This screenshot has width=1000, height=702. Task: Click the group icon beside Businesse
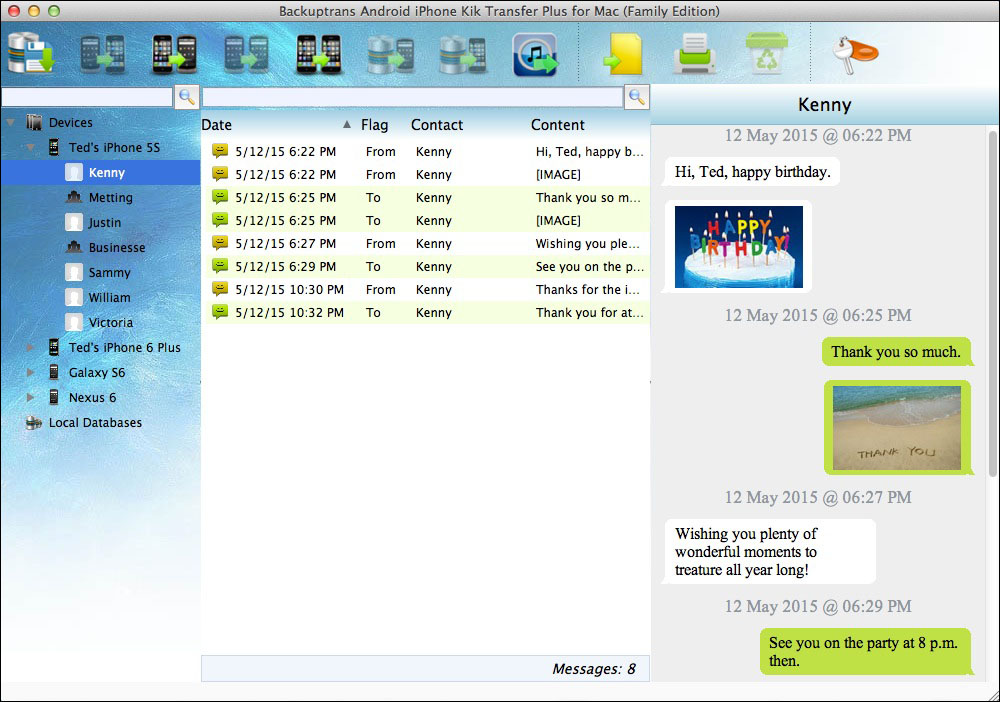(x=74, y=247)
